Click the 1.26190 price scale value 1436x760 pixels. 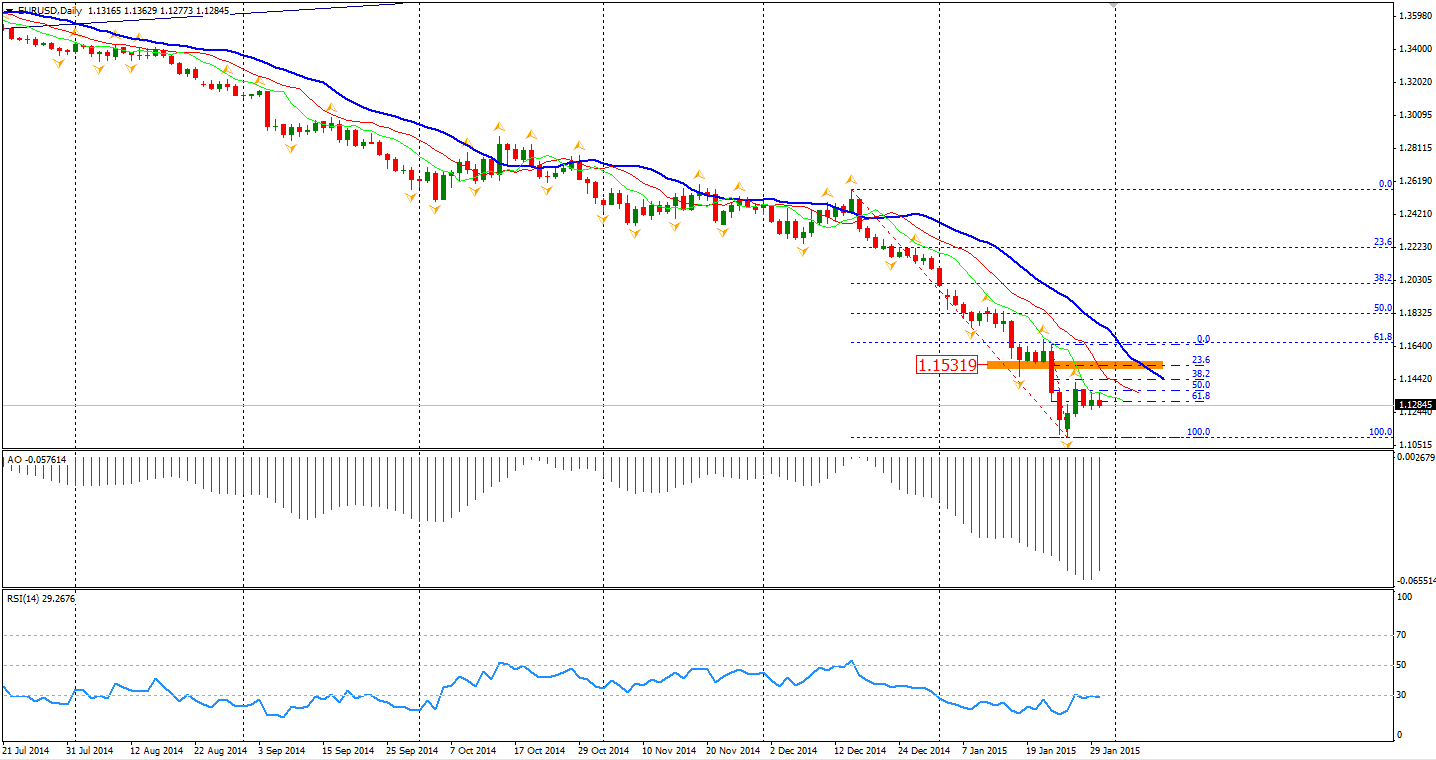click(1414, 181)
